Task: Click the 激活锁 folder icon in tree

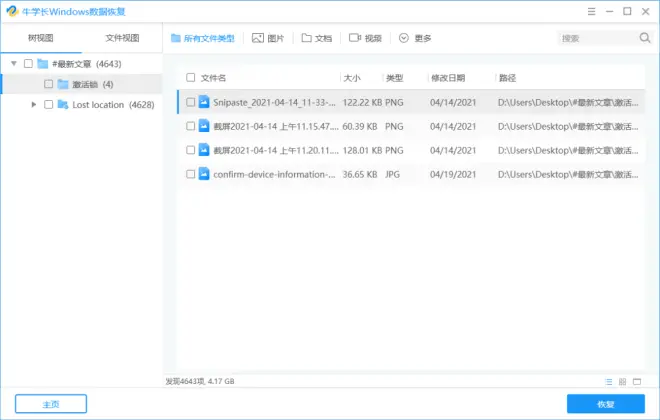Action: (63, 84)
